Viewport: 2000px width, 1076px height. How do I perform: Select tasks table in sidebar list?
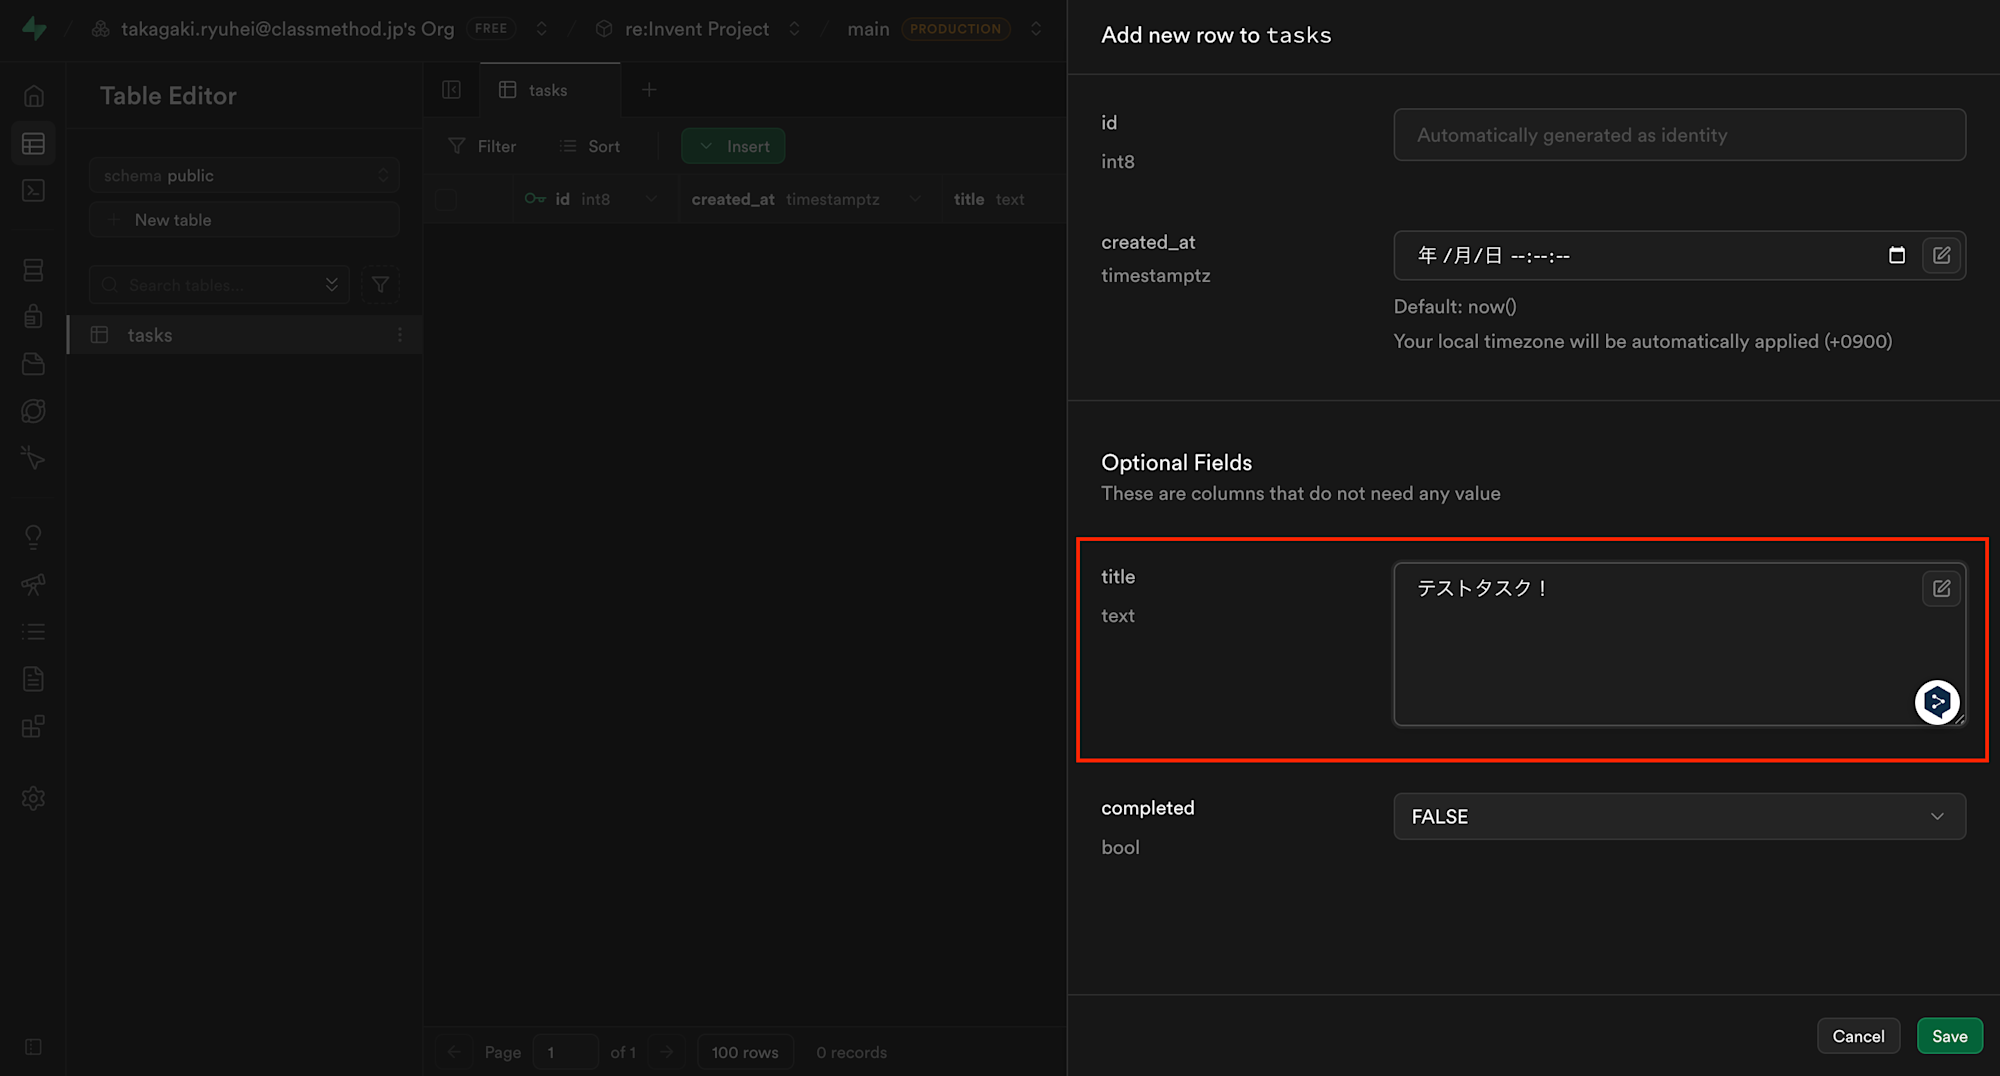(150, 335)
